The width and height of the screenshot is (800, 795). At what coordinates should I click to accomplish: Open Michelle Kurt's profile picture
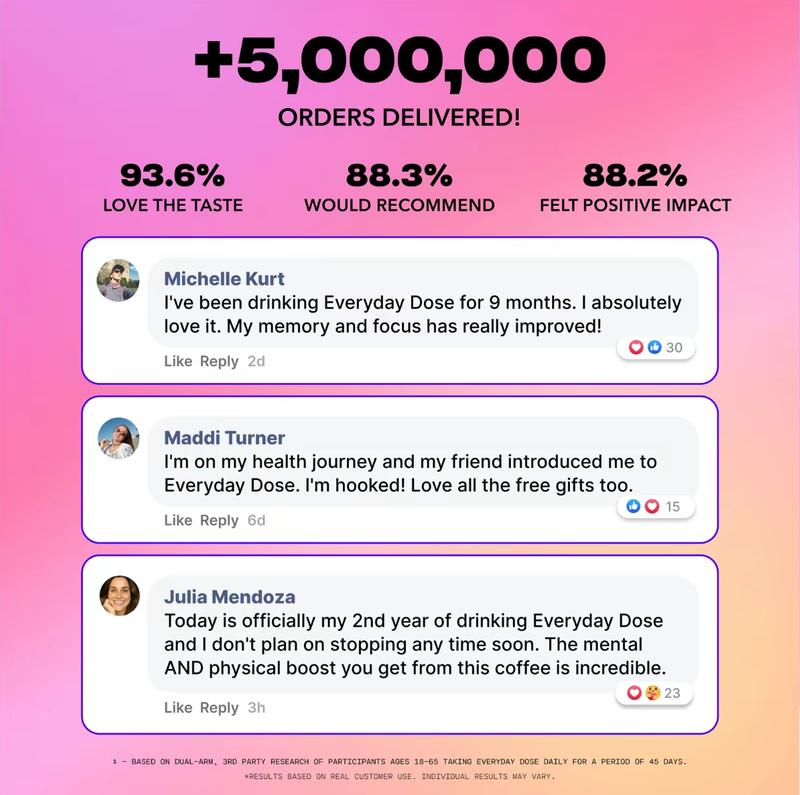click(x=118, y=279)
